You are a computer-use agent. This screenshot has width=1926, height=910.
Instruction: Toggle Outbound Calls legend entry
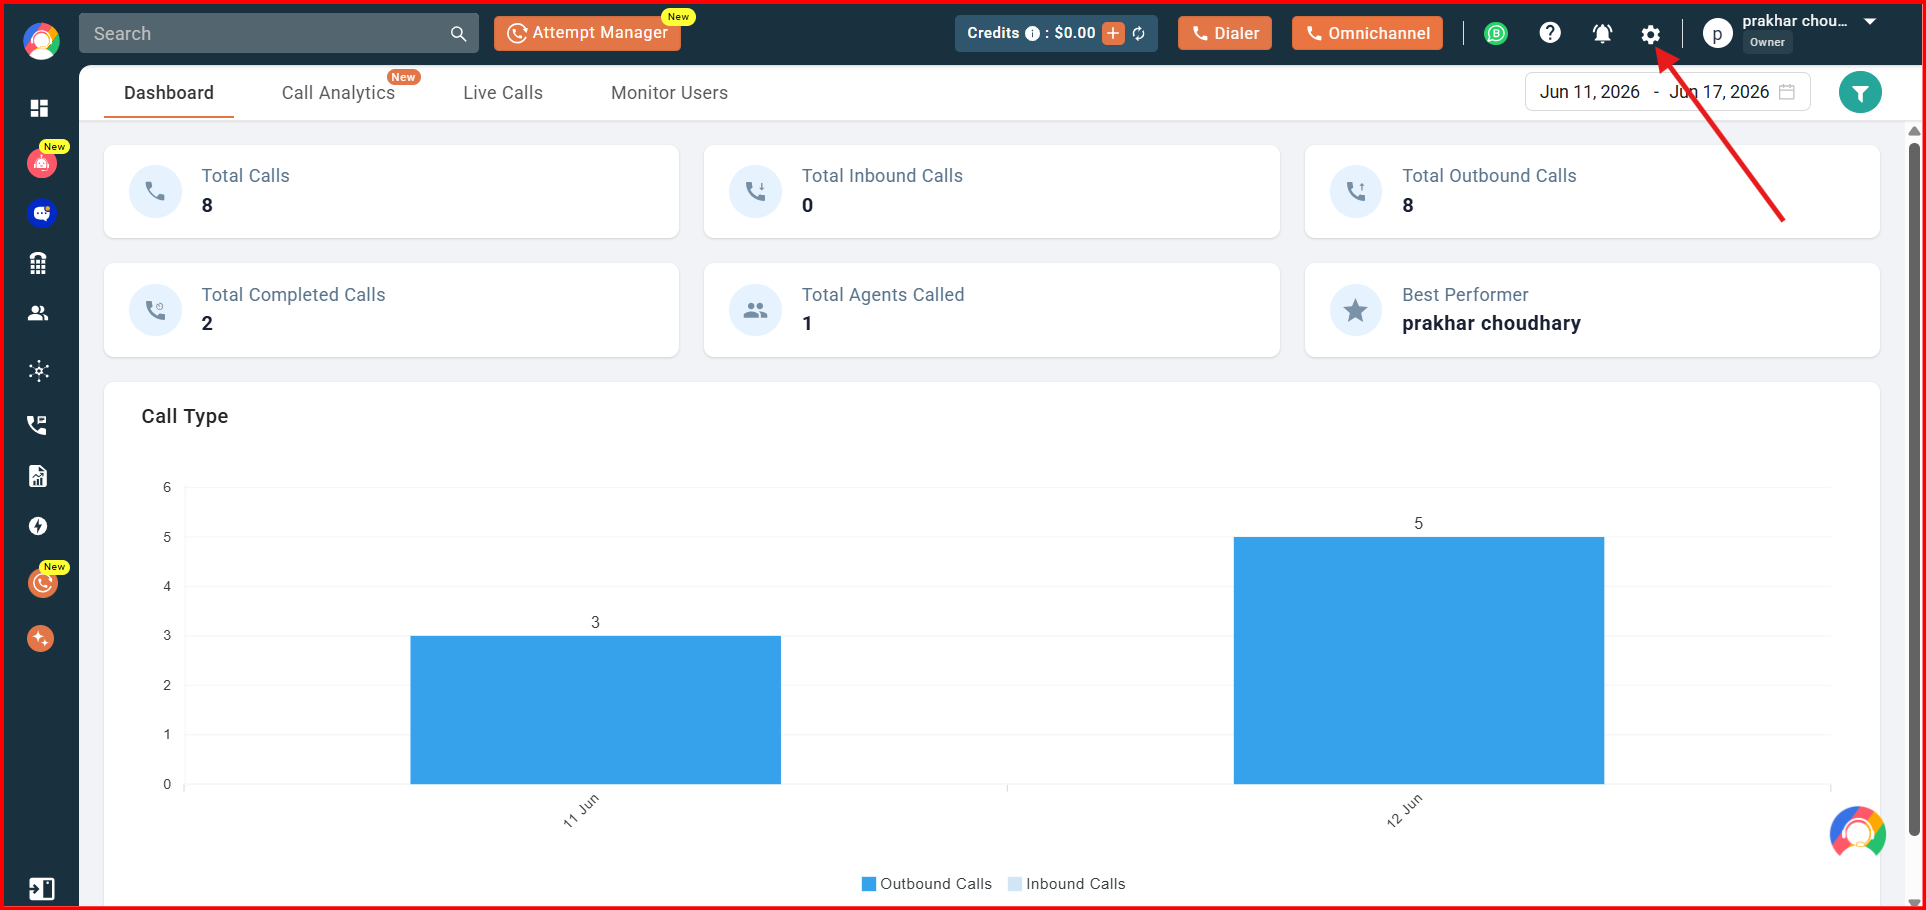(927, 884)
